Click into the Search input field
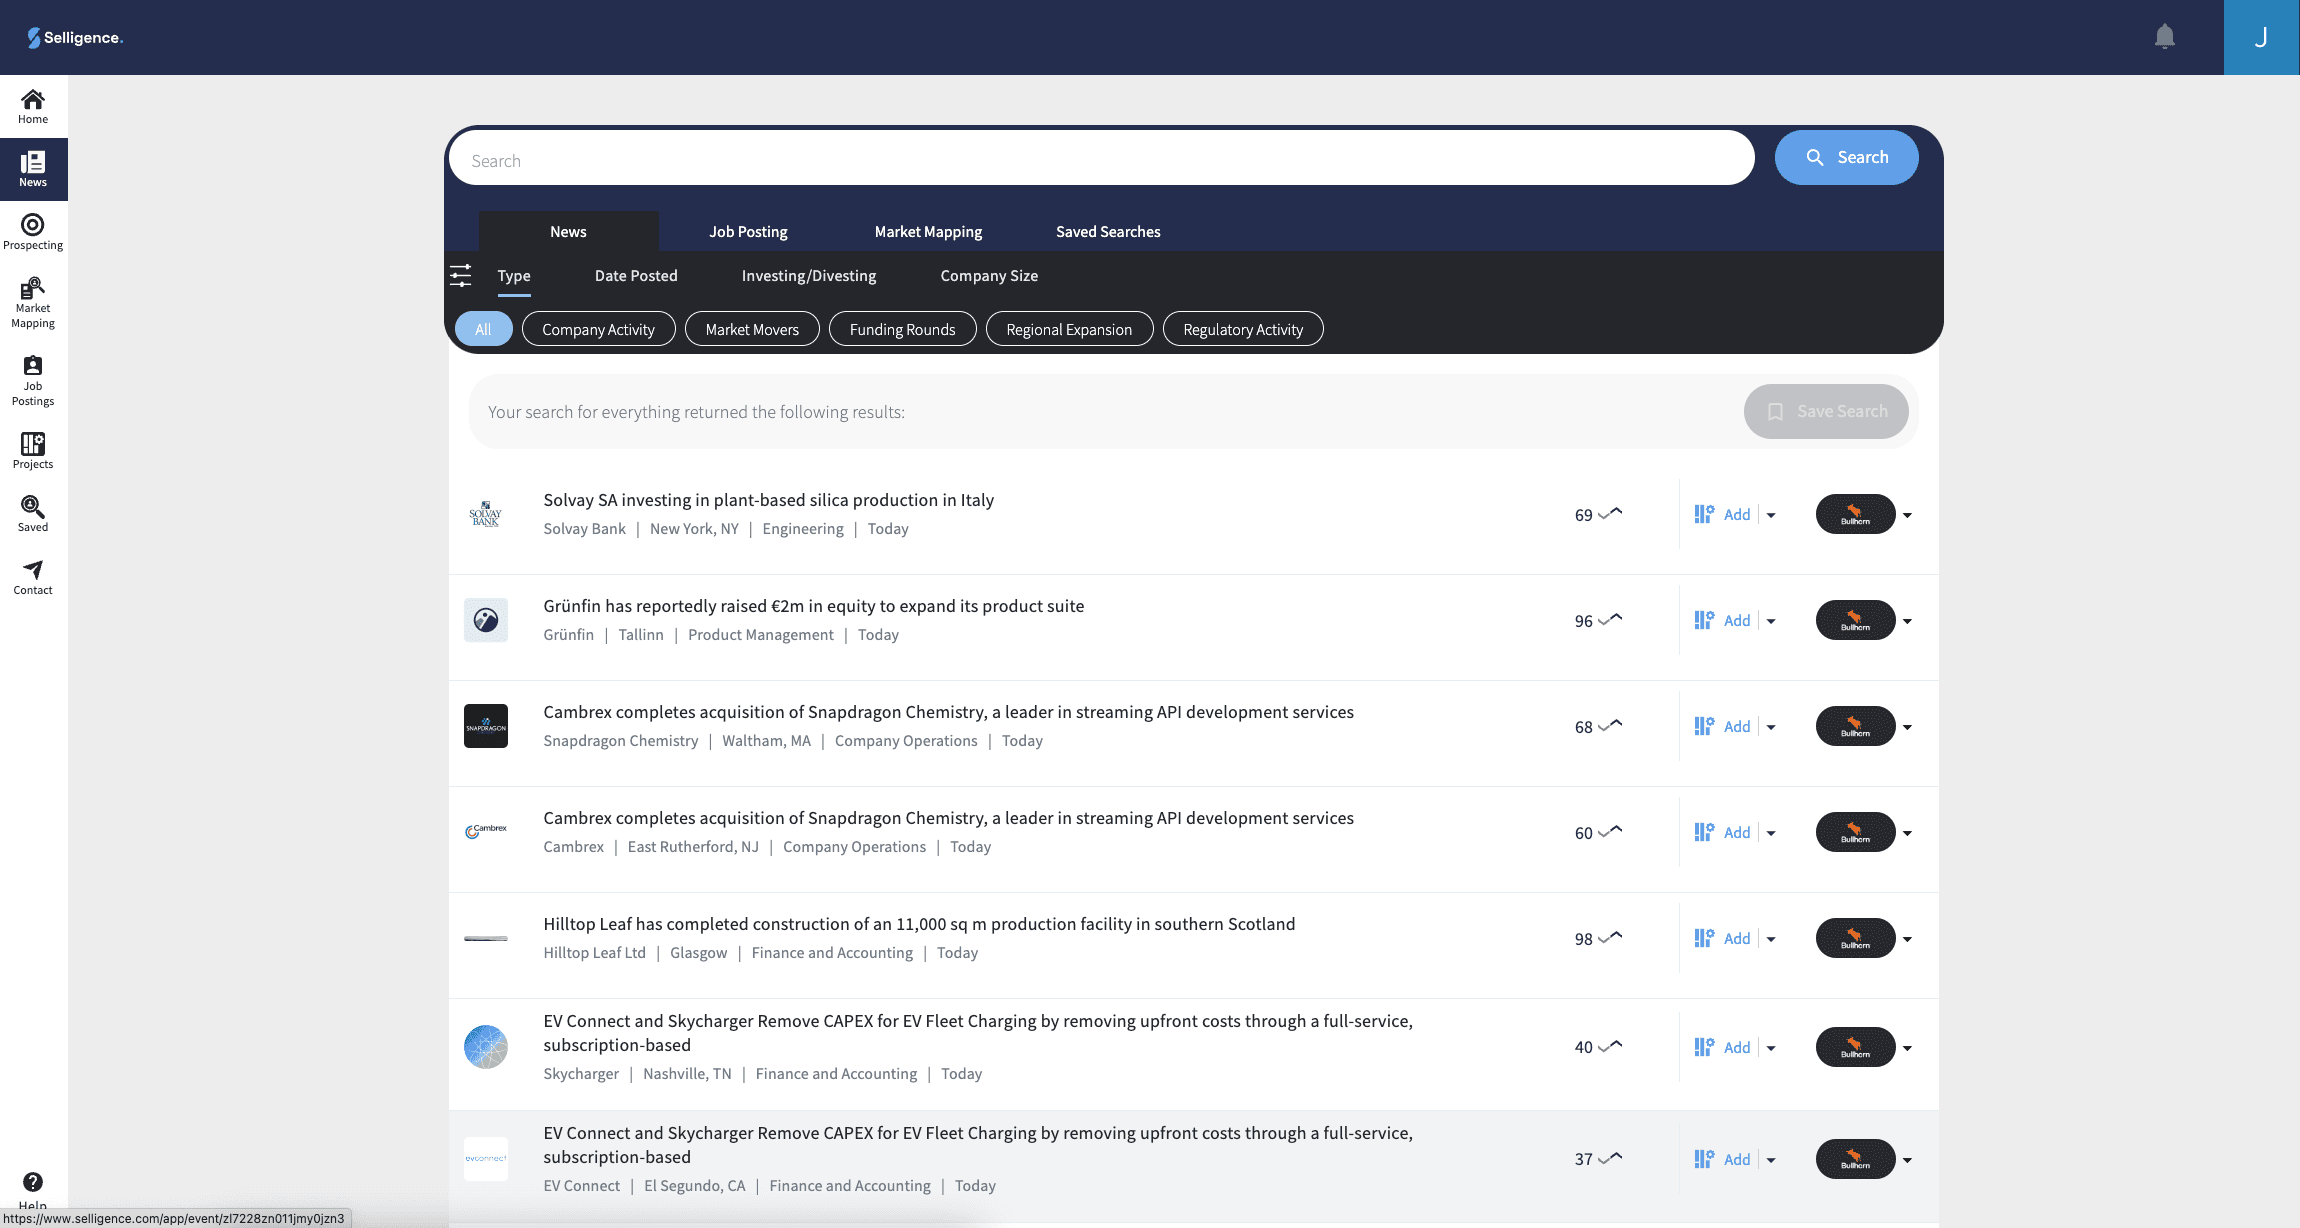Screen dimensions: 2300x1228 1100,160
